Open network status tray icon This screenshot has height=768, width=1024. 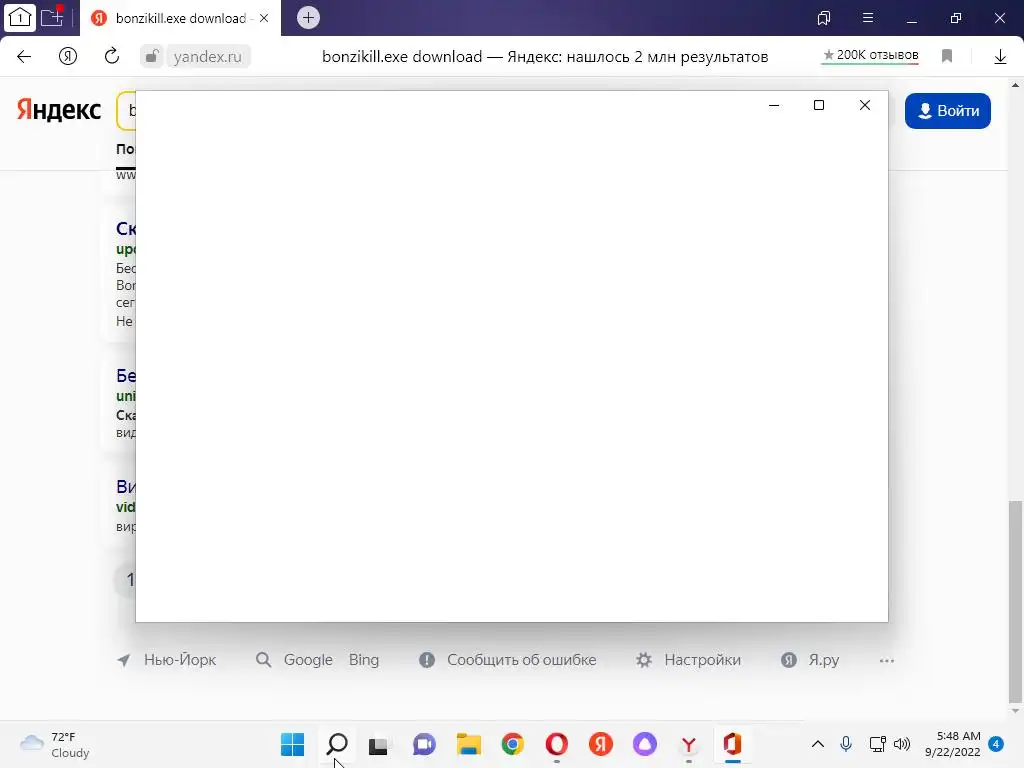click(x=878, y=744)
